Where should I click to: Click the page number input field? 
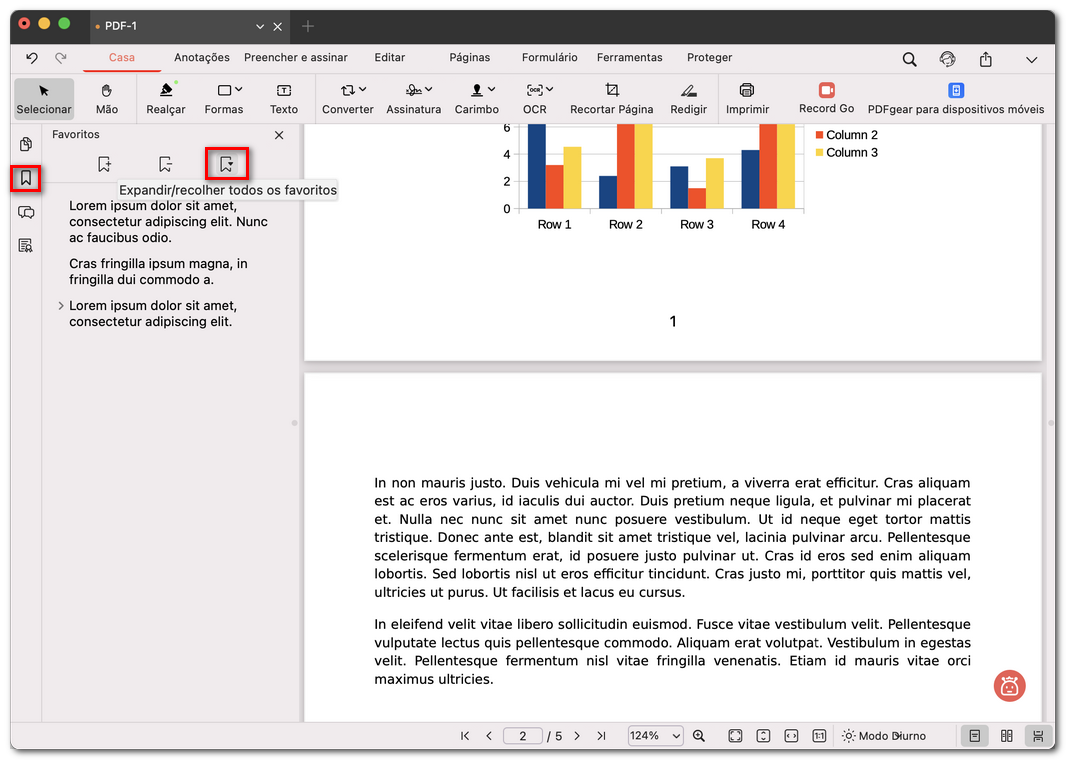(522, 735)
